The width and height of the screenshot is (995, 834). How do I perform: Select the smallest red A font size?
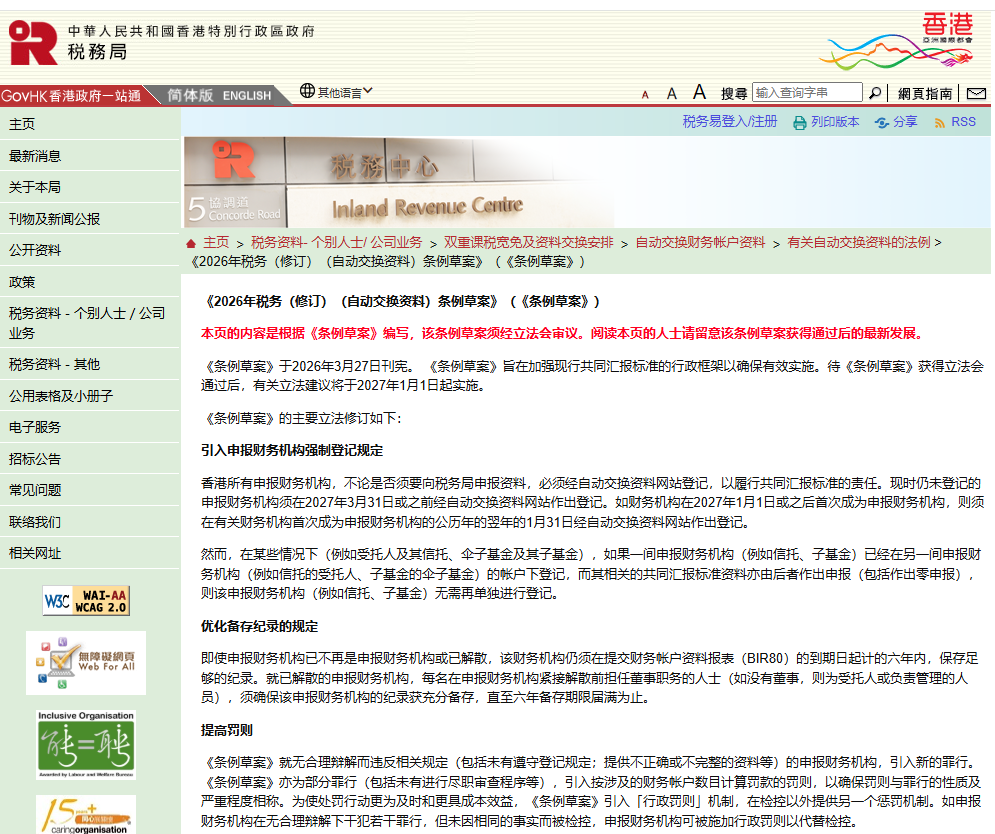646,92
